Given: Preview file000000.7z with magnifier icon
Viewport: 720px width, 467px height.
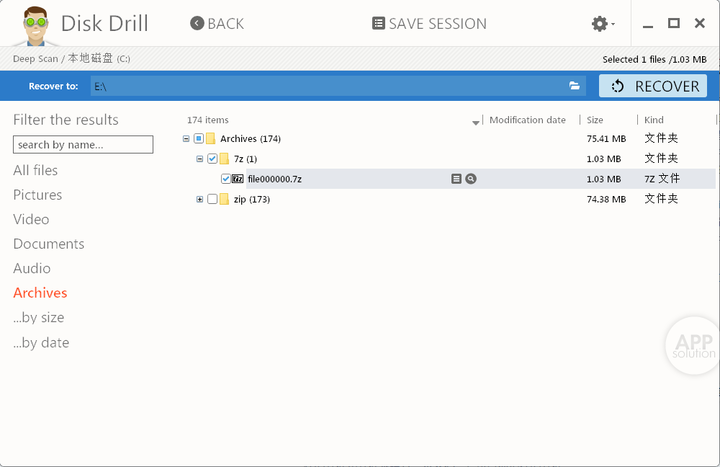Looking at the screenshot, I should [x=471, y=179].
